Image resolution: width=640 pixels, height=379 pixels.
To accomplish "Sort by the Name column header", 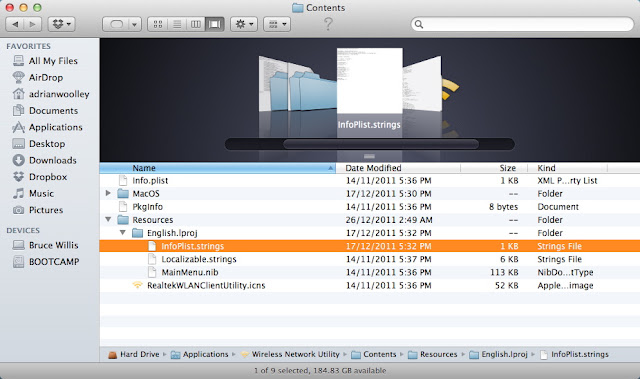I will (x=218, y=168).
